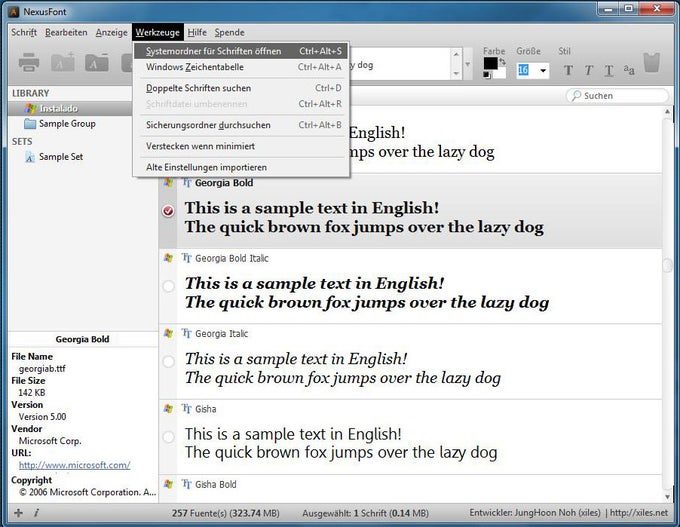Click the font list scroll down arrow

(668, 497)
